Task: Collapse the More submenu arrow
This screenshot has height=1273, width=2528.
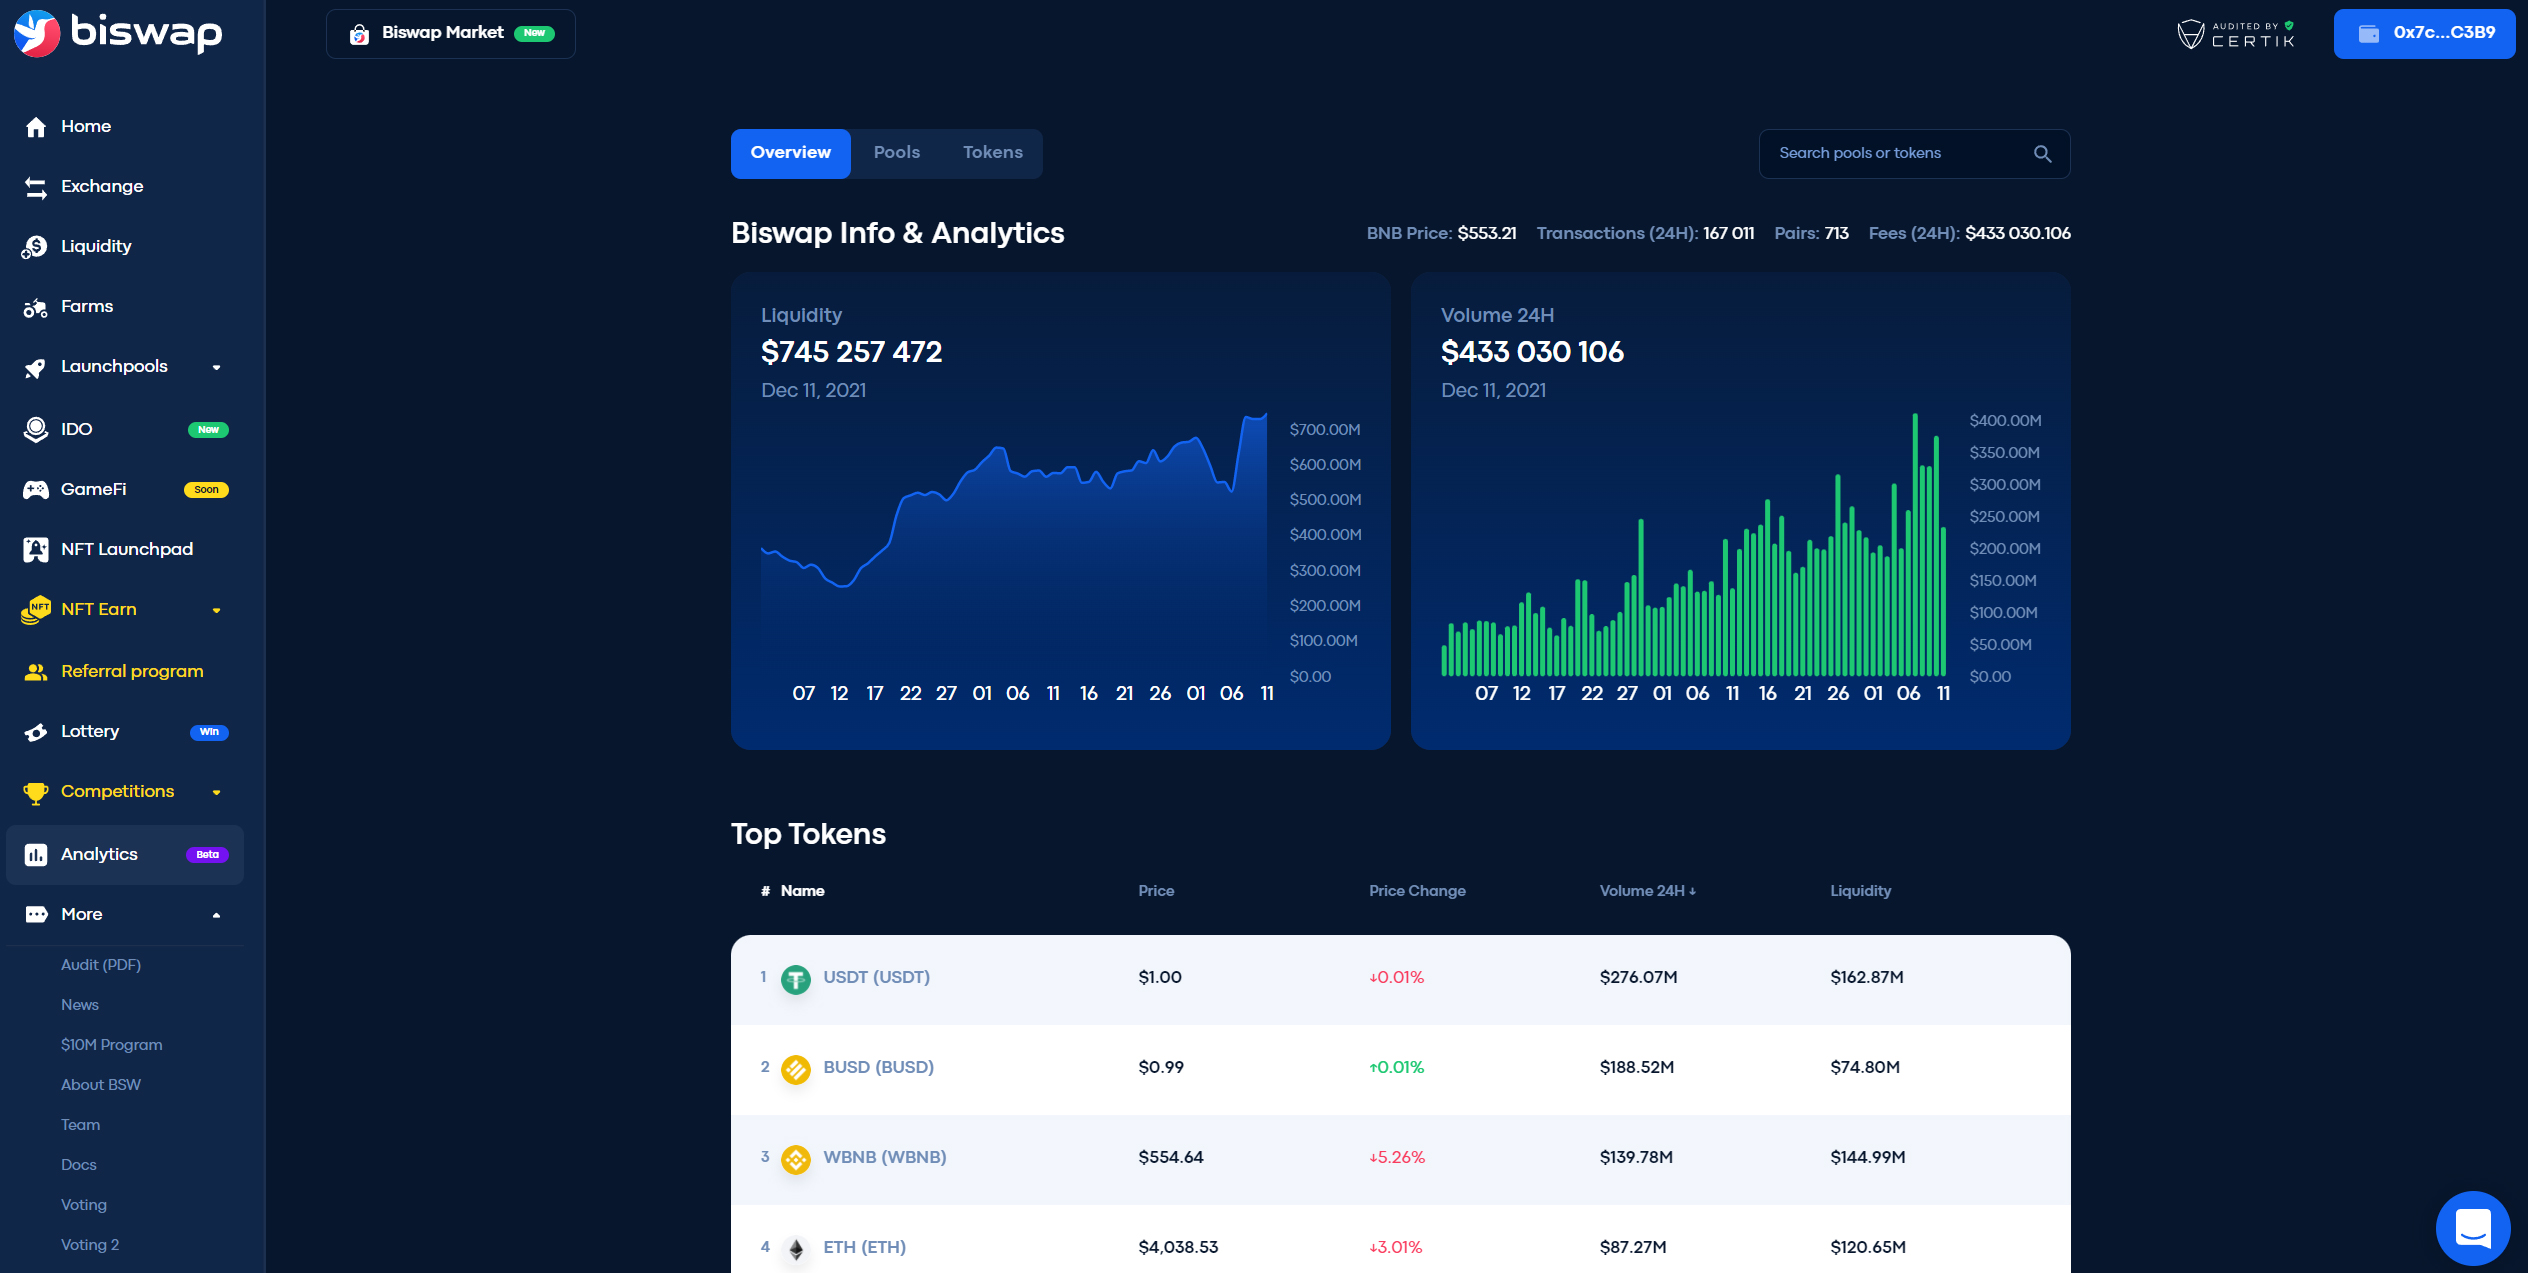Action: click(x=216, y=915)
